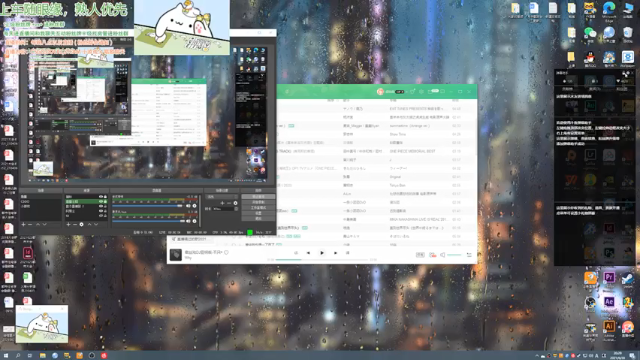Adjust second OBS mixer volume slider
This screenshot has height=360, width=640.
tap(148, 221)
